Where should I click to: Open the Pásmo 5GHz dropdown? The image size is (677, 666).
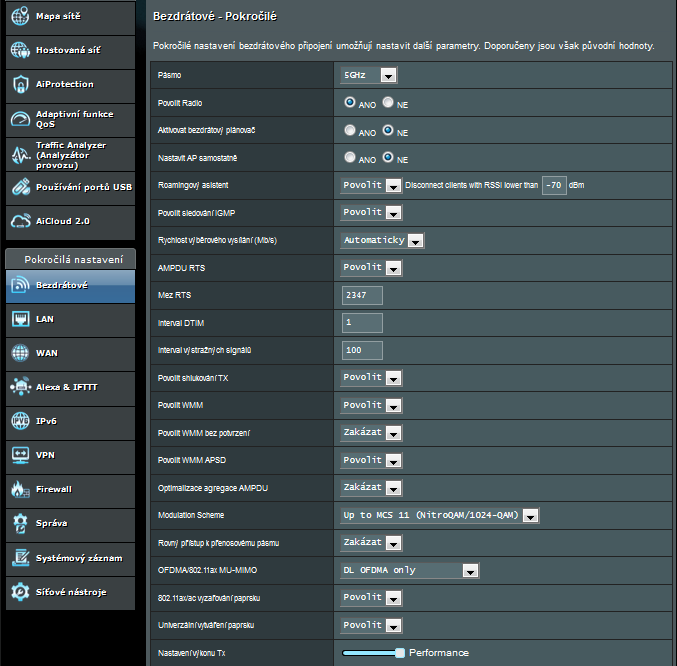(367, 75)
